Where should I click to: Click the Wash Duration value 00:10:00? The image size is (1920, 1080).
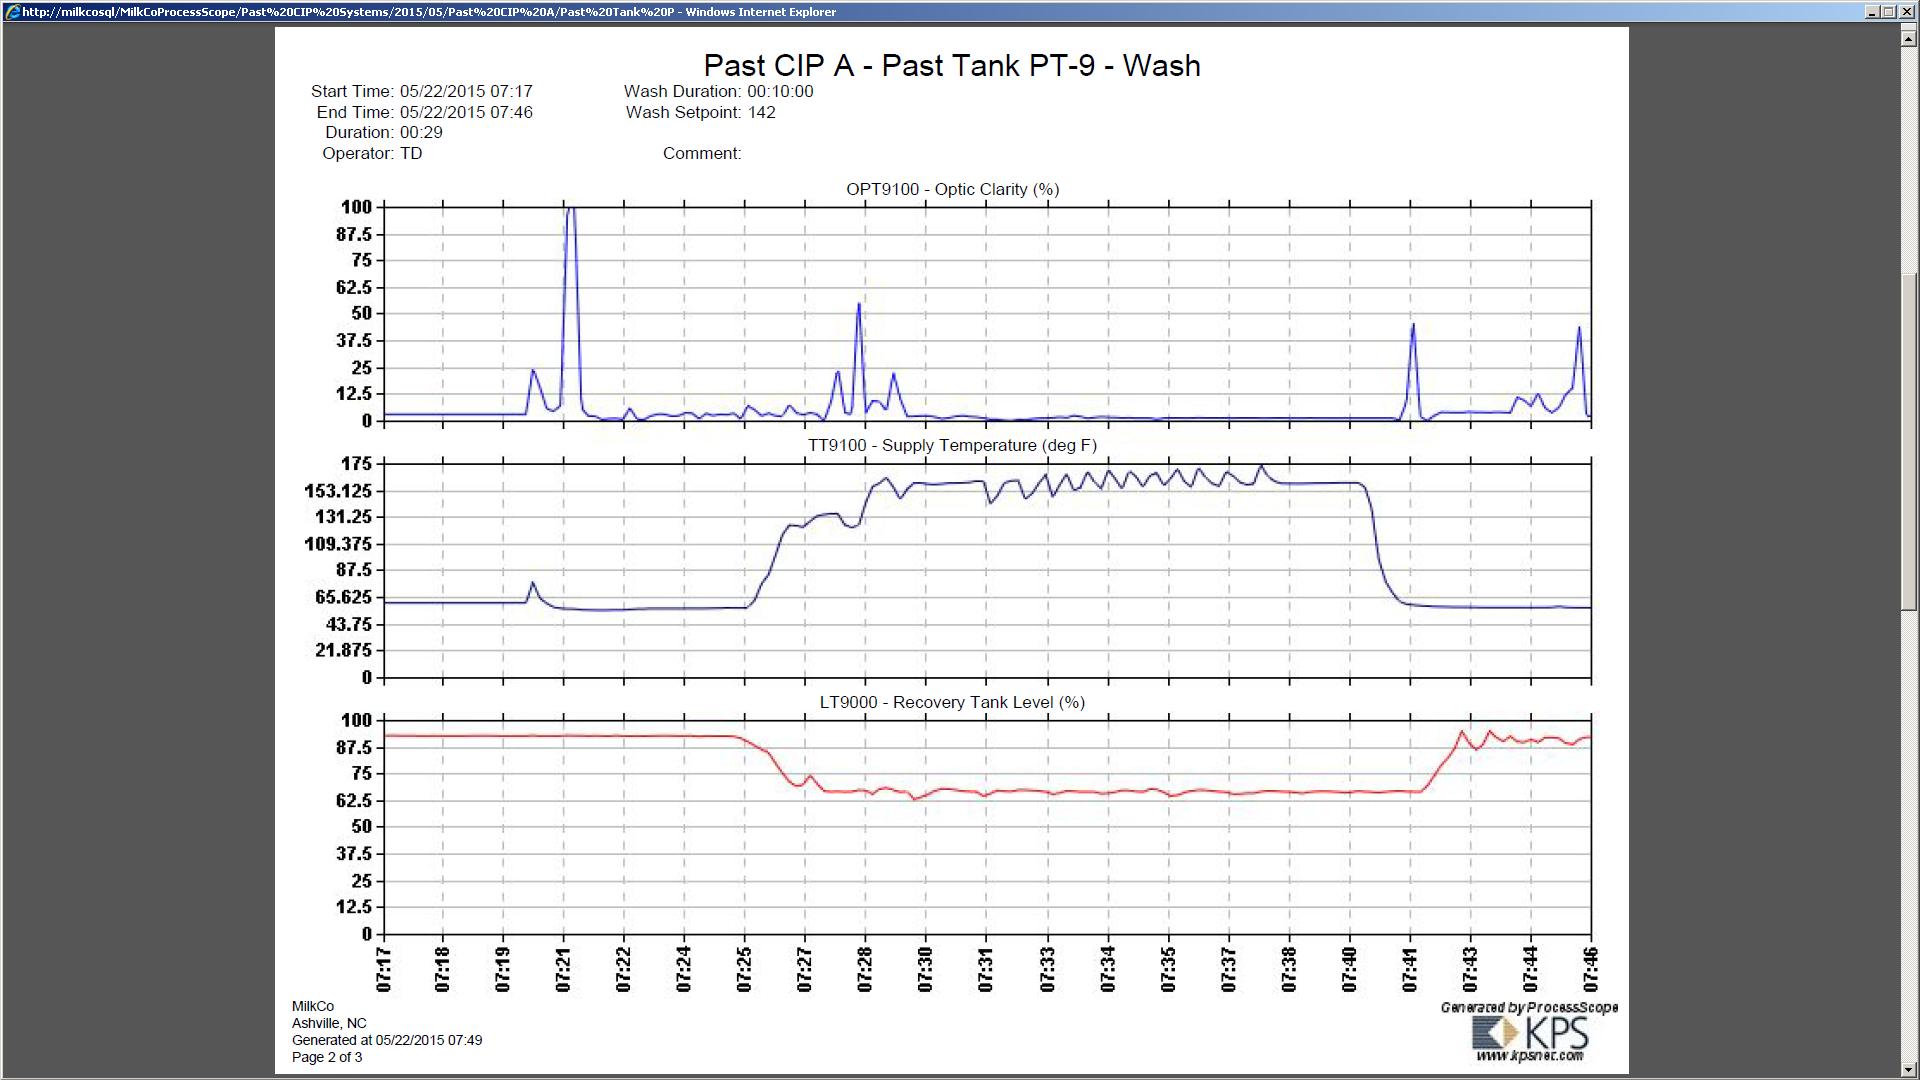780,91
